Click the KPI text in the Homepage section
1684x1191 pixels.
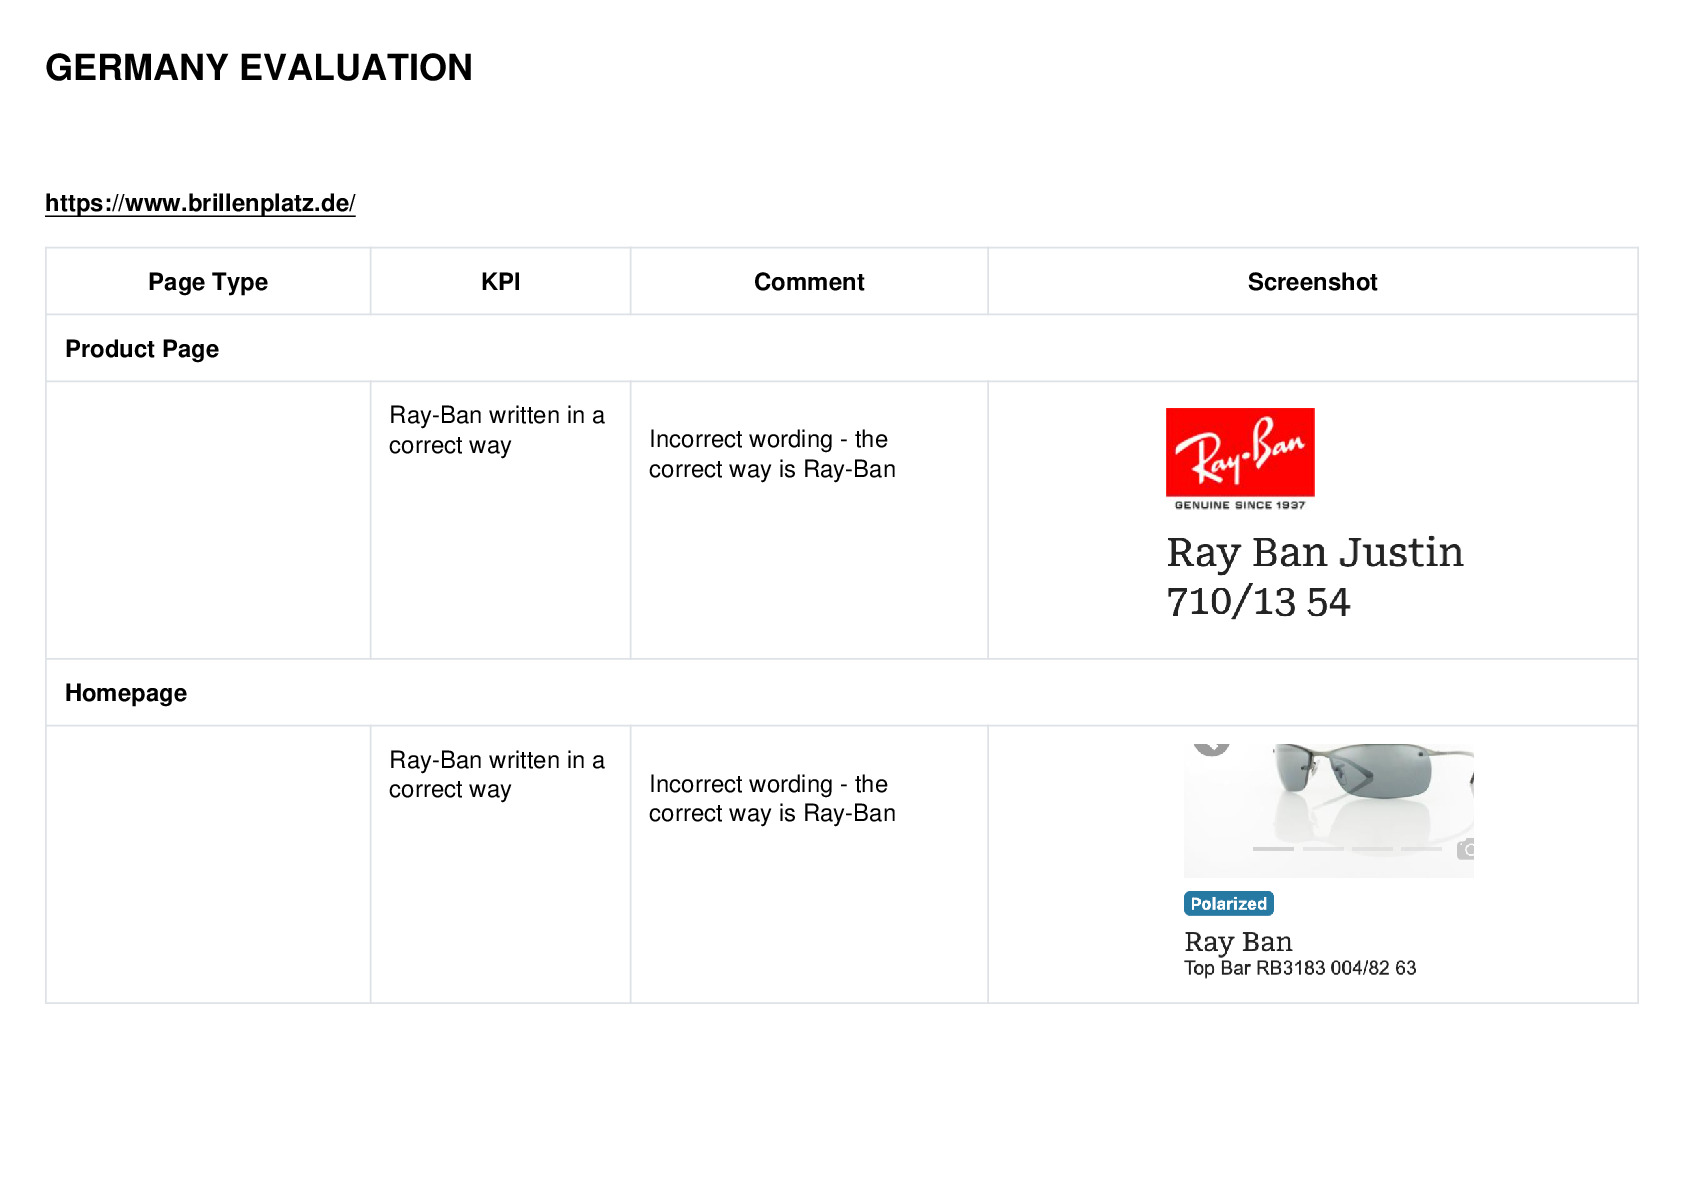[x=497, y=775]
